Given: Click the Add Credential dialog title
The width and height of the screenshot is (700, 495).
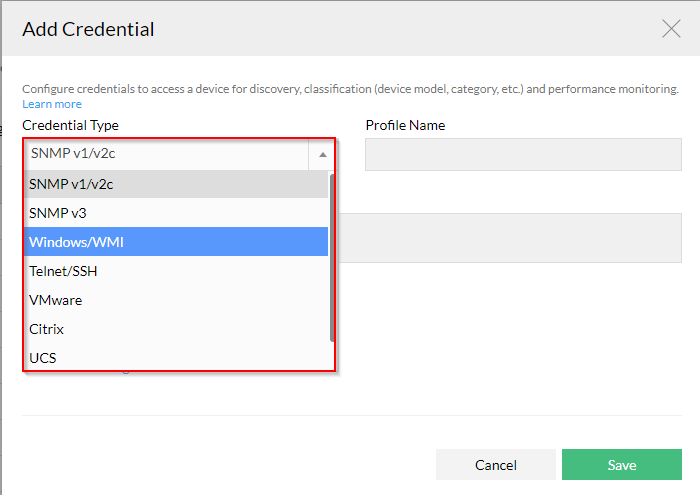Looking at the screenshot, I should pos(88,29).
